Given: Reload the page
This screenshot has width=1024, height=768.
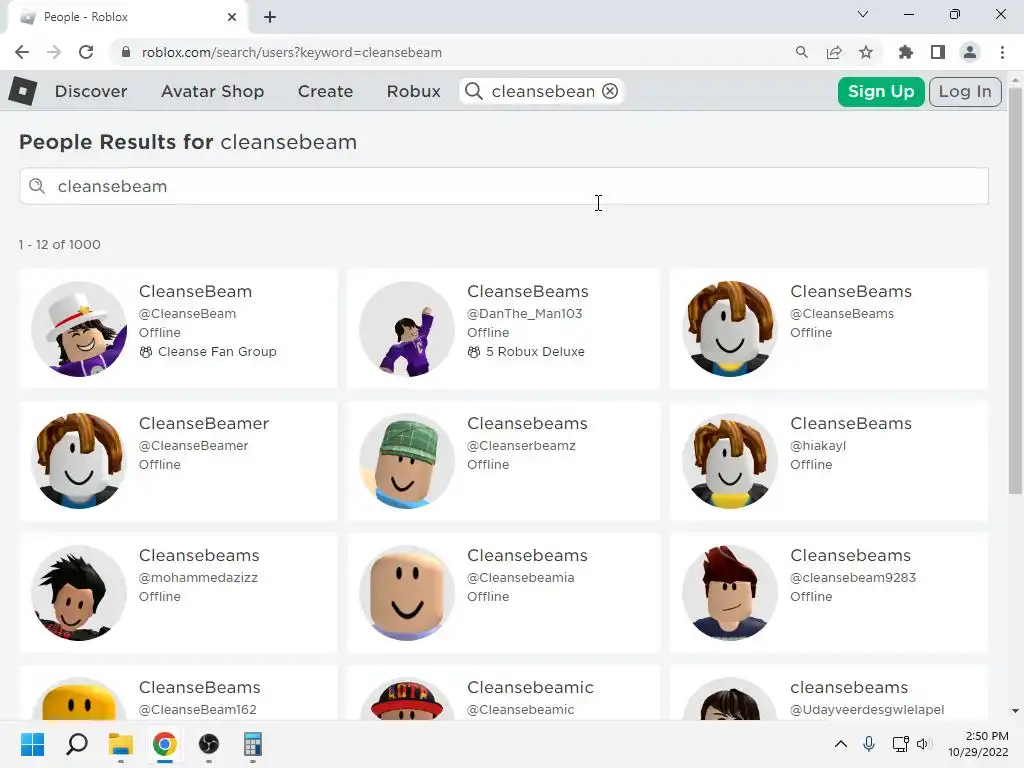Looking at the screenshot, I should click(86, 52).
